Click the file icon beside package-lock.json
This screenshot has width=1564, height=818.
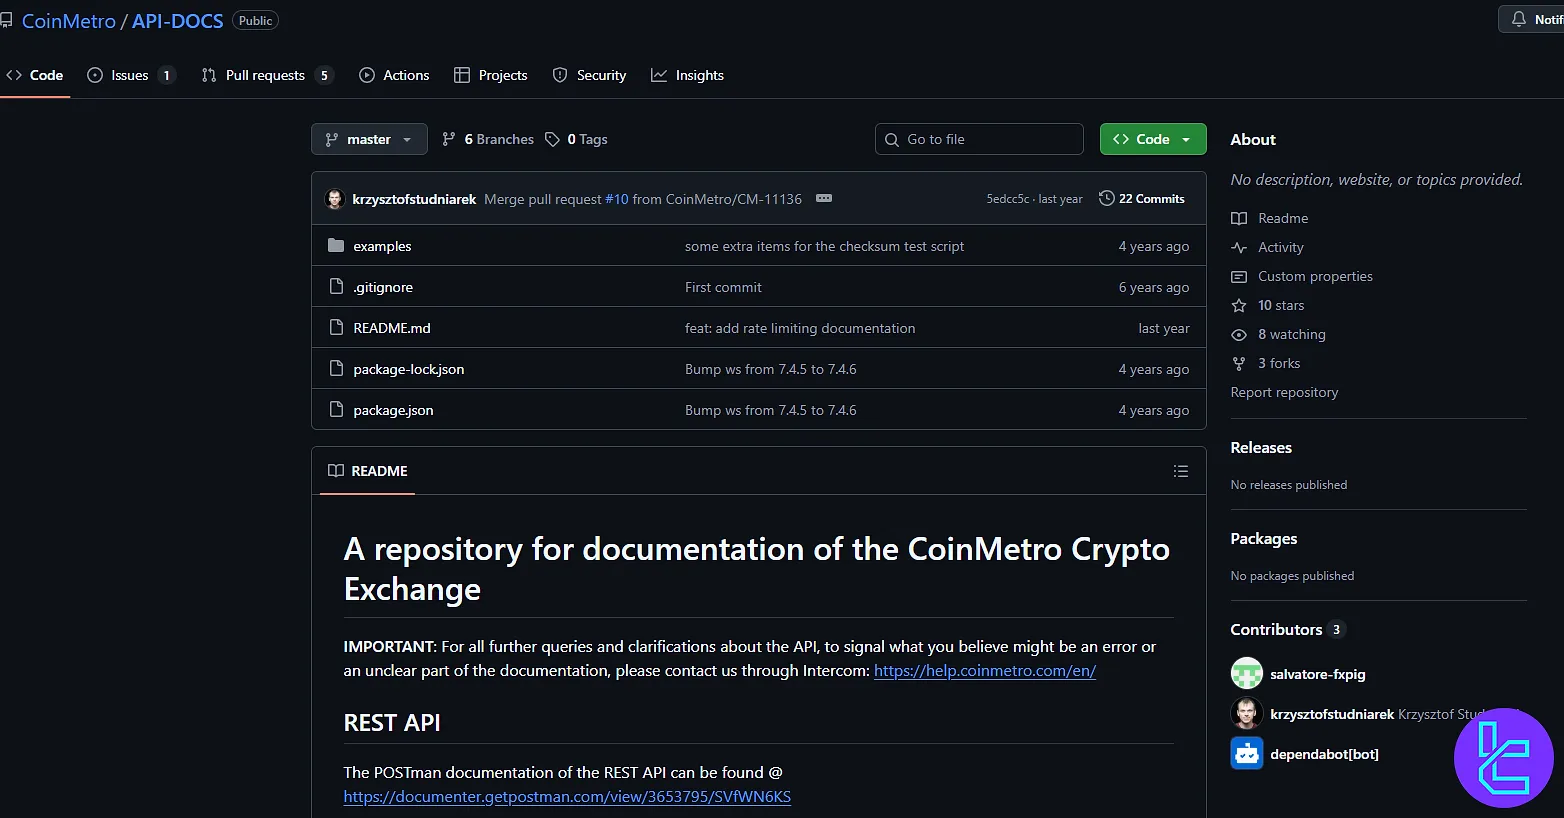(x=336, y=368)
